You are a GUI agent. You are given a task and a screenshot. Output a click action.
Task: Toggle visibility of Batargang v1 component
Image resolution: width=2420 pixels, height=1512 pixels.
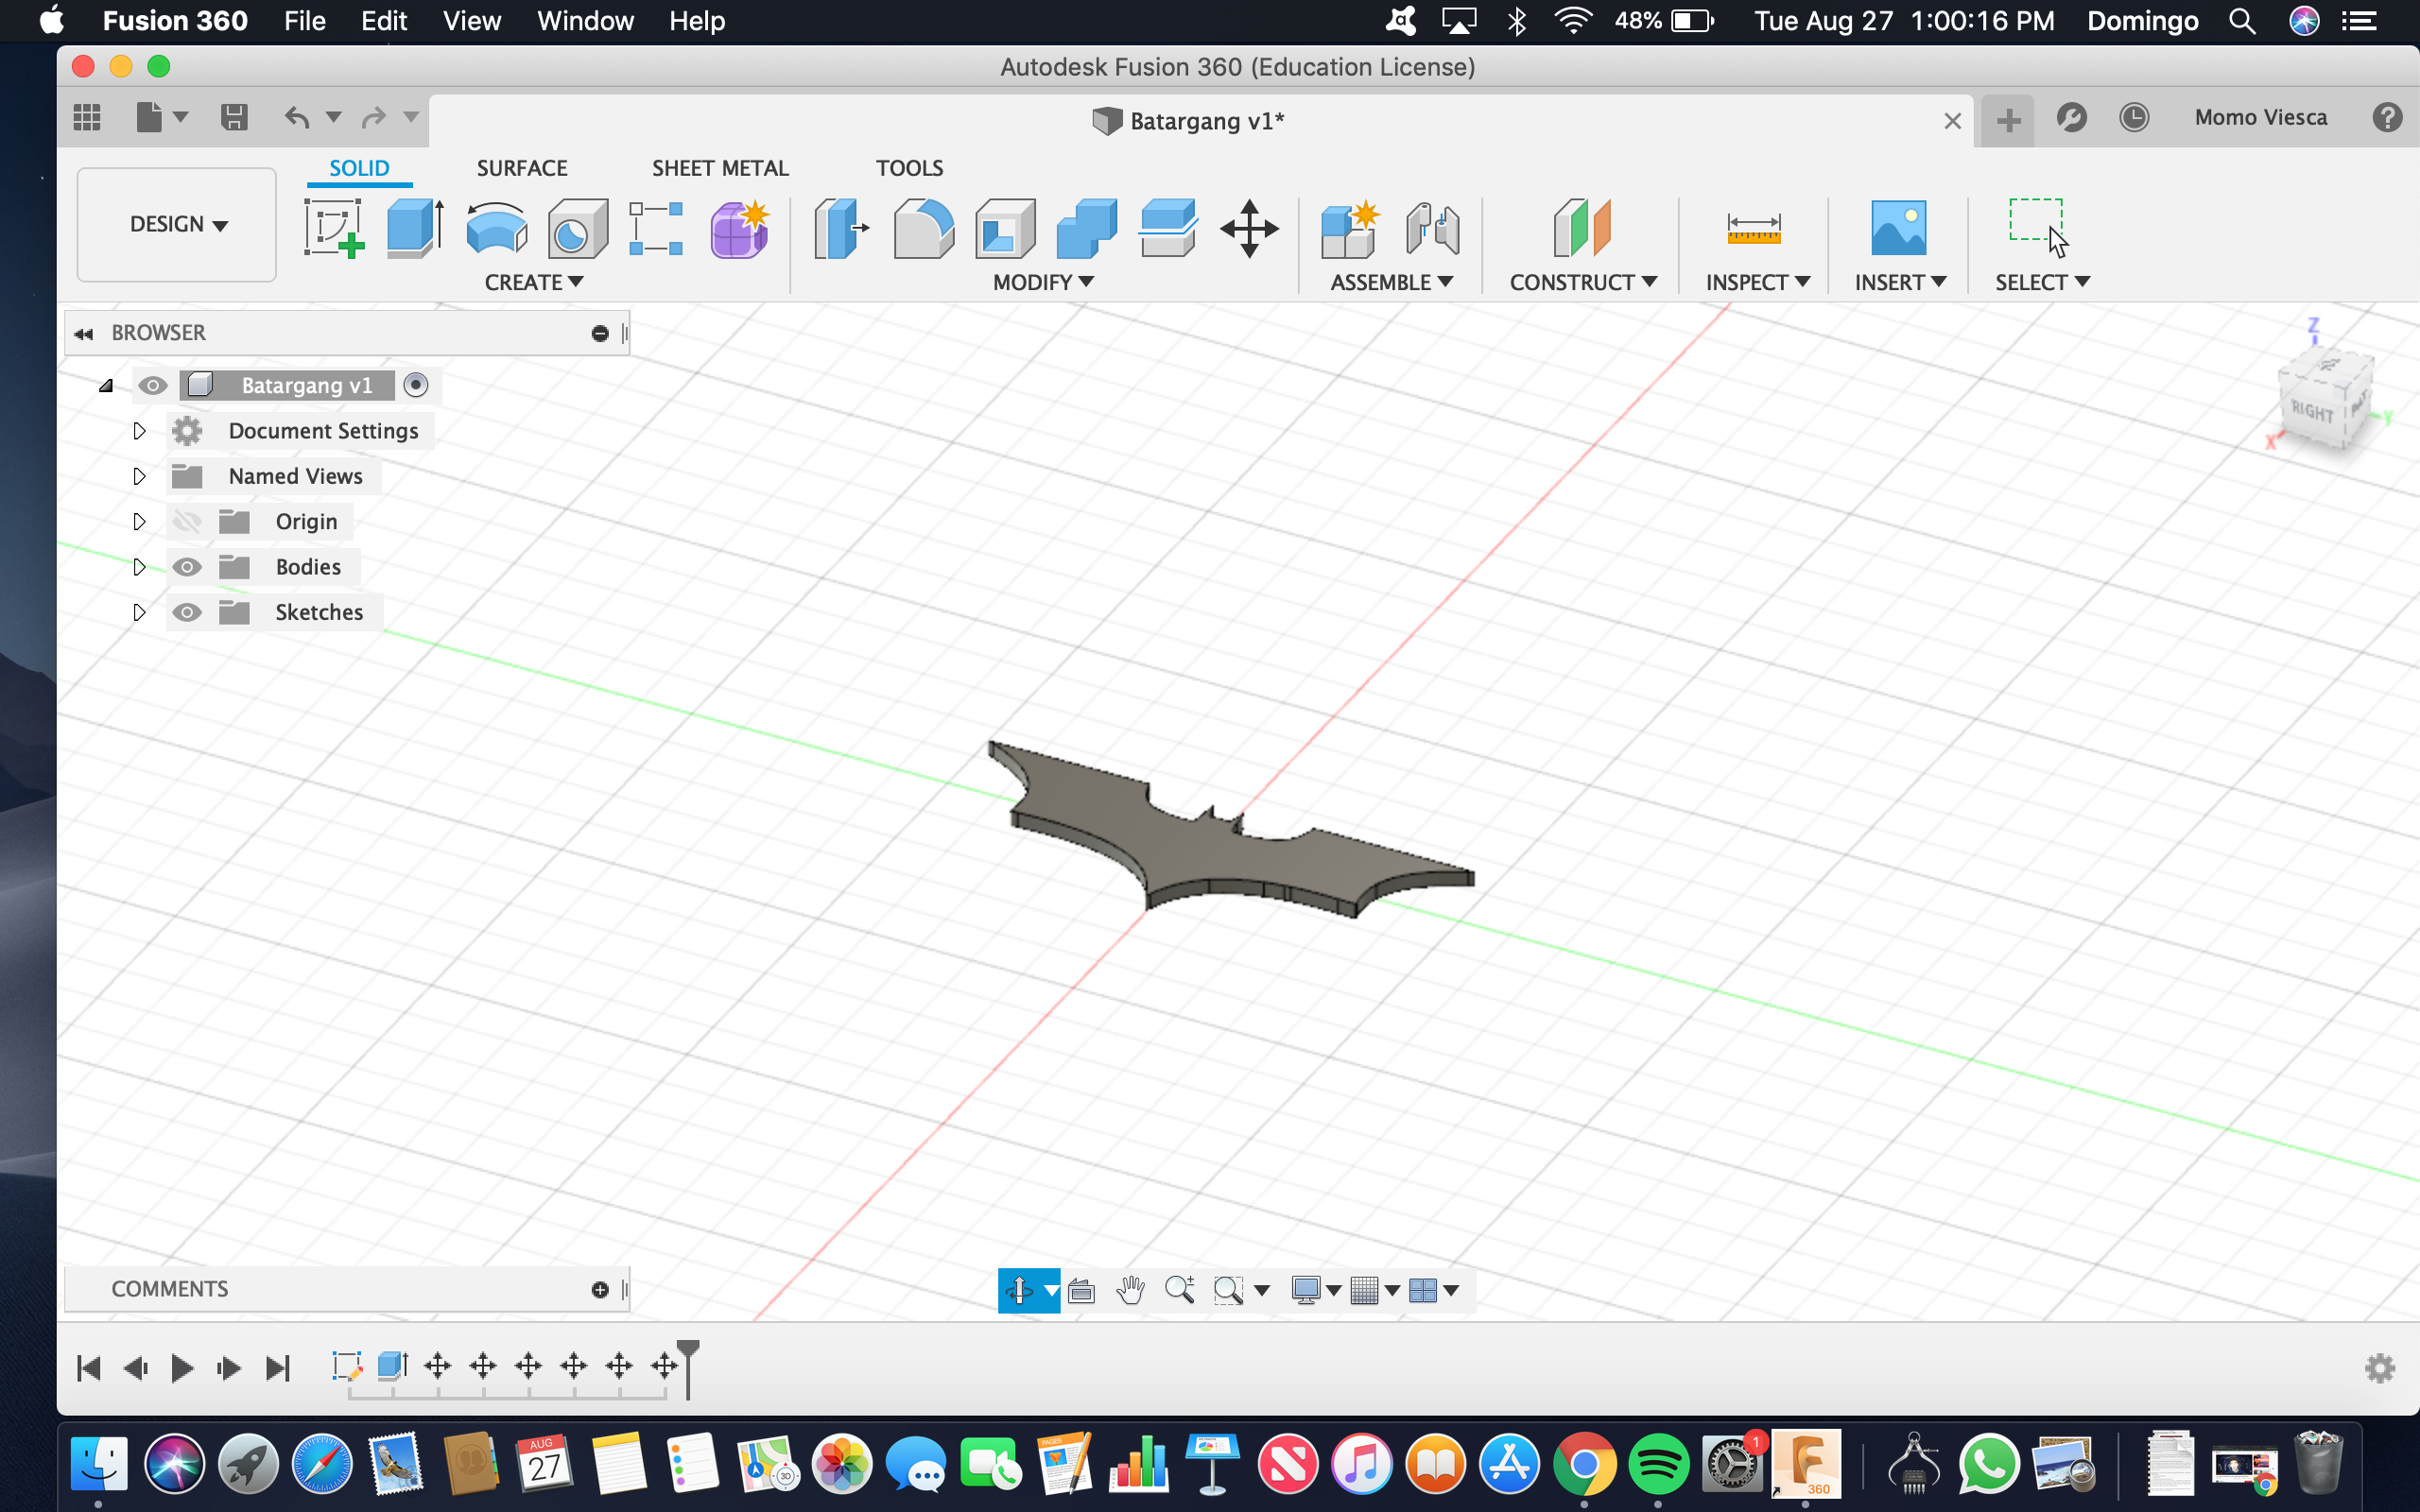pos(153,385)
